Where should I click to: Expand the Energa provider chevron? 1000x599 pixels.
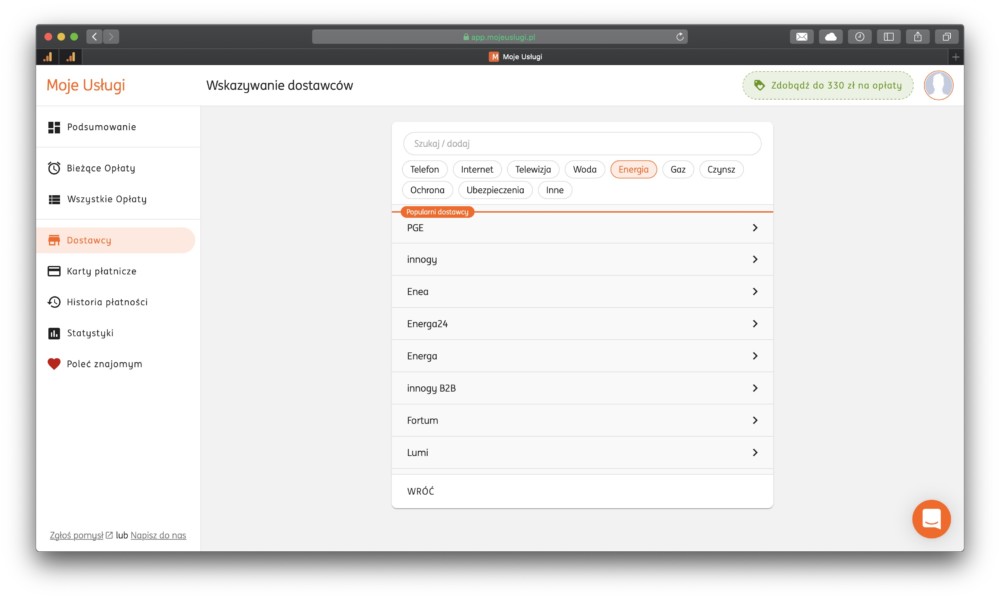(x=755, y=356)
